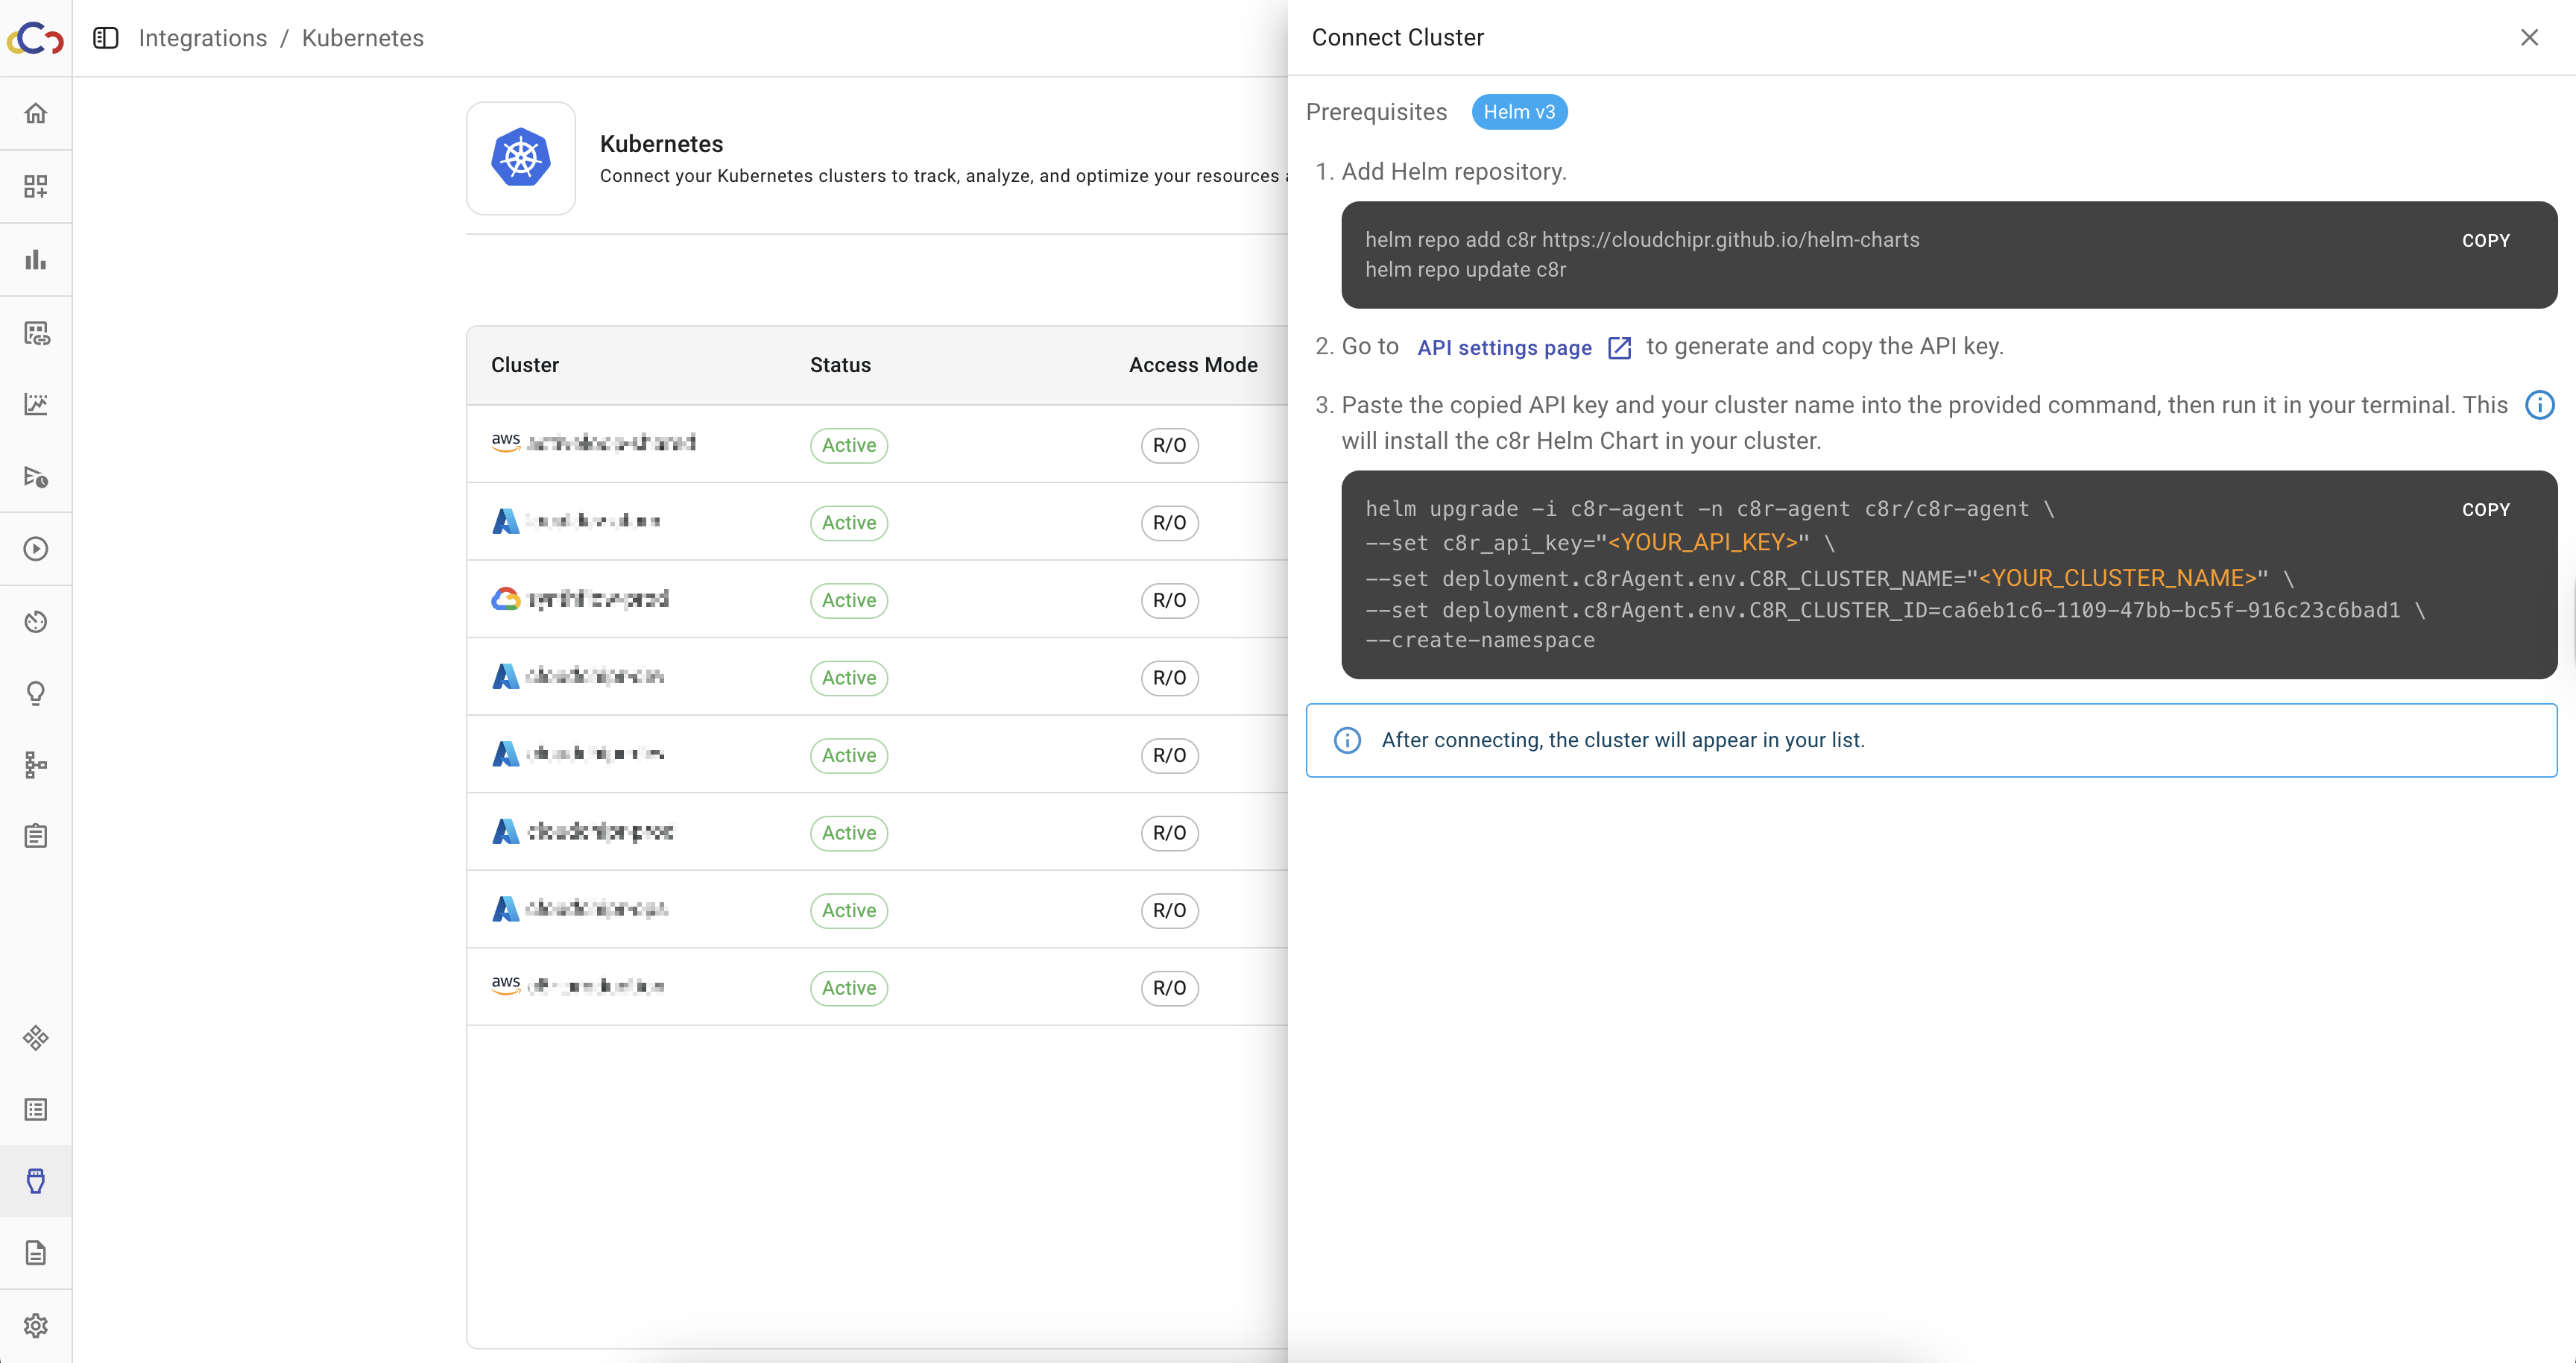Viewport: 2576px width, 1363px height.
Task: Open the dashboards grid-plus icon
Action: click(x=36, y=186)
